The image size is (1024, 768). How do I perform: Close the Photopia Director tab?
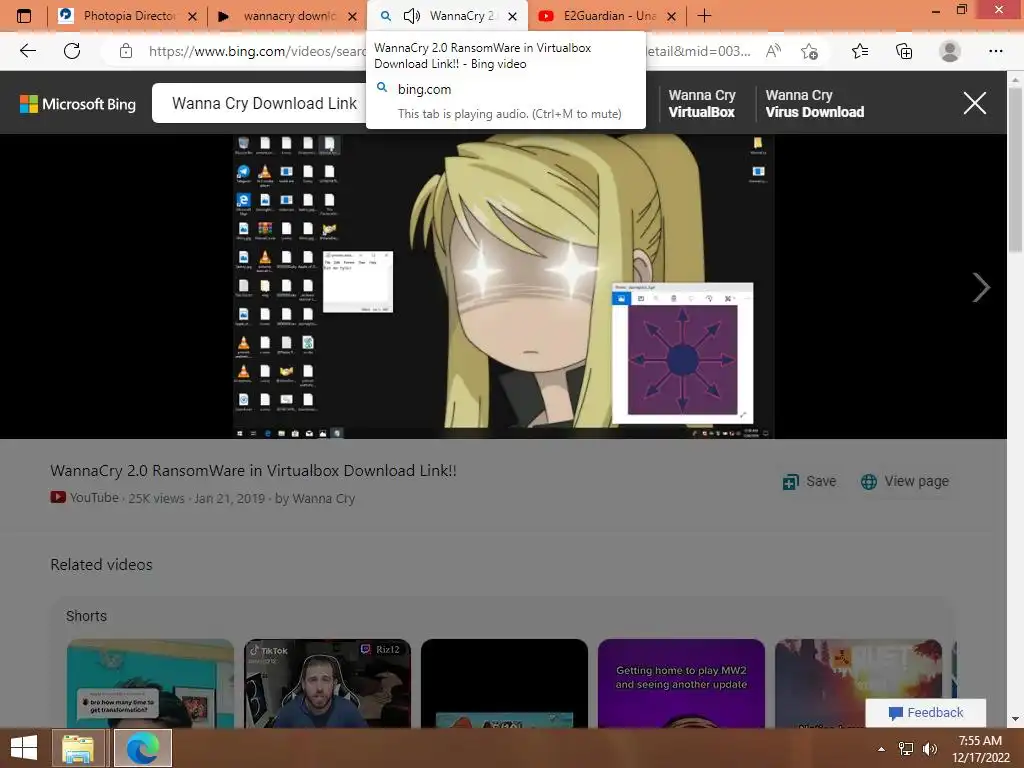(193, 16)
